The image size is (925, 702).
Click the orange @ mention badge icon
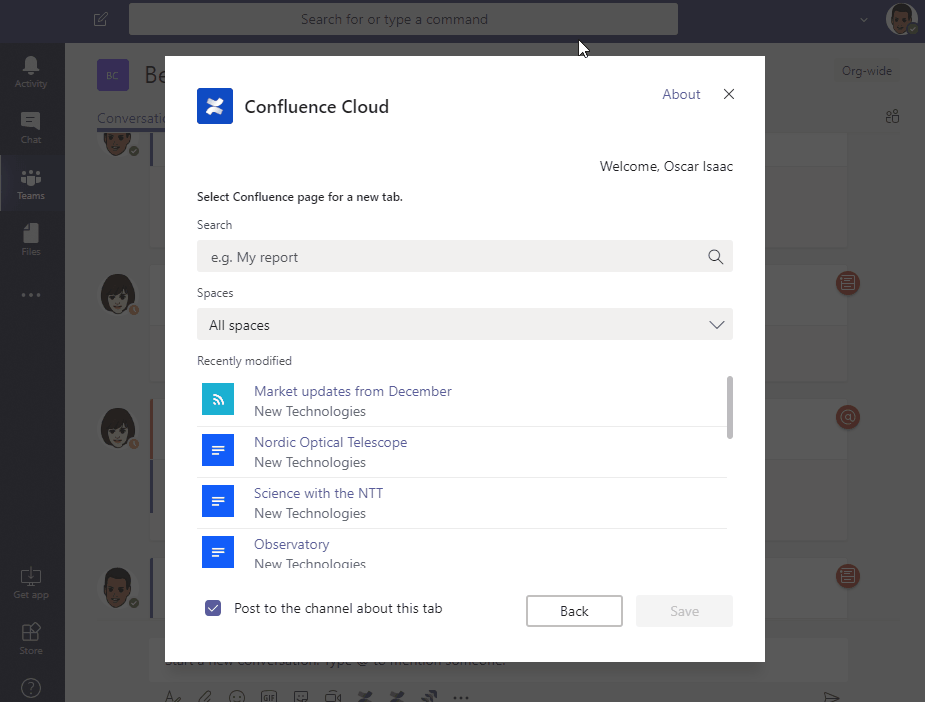click(848, 417)
